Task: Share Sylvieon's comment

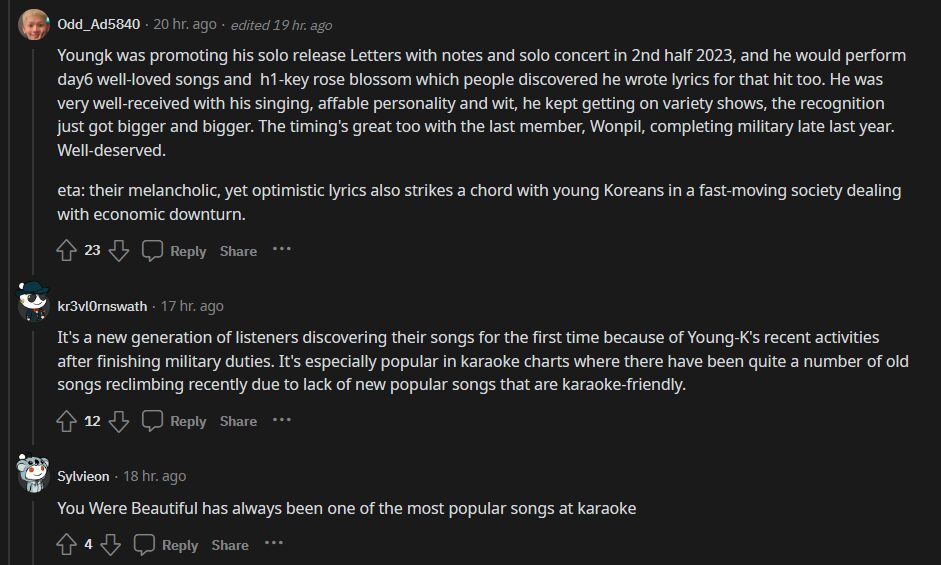Action: point(230,545)
